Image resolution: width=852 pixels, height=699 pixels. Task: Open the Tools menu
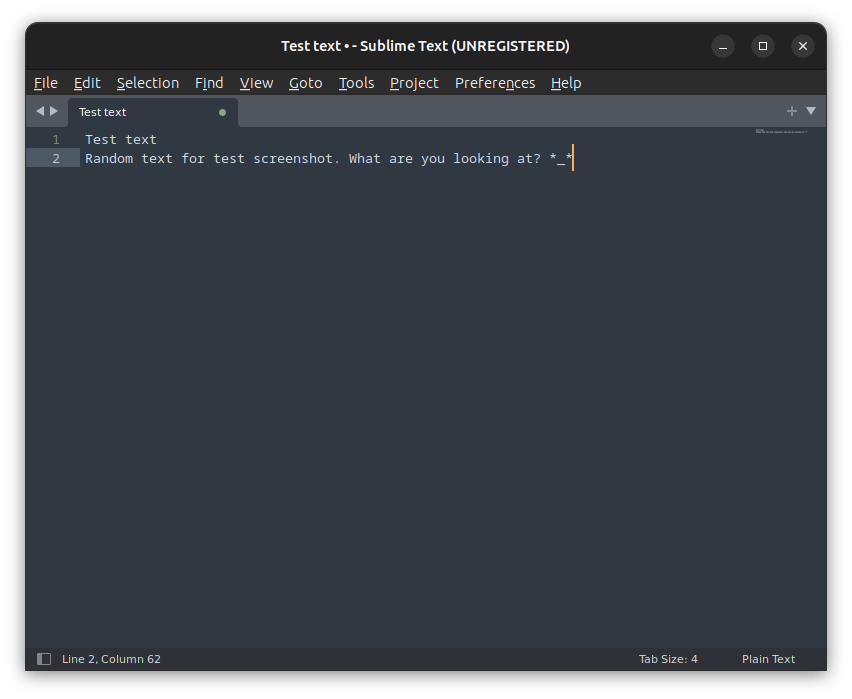[x=356, y=83]
